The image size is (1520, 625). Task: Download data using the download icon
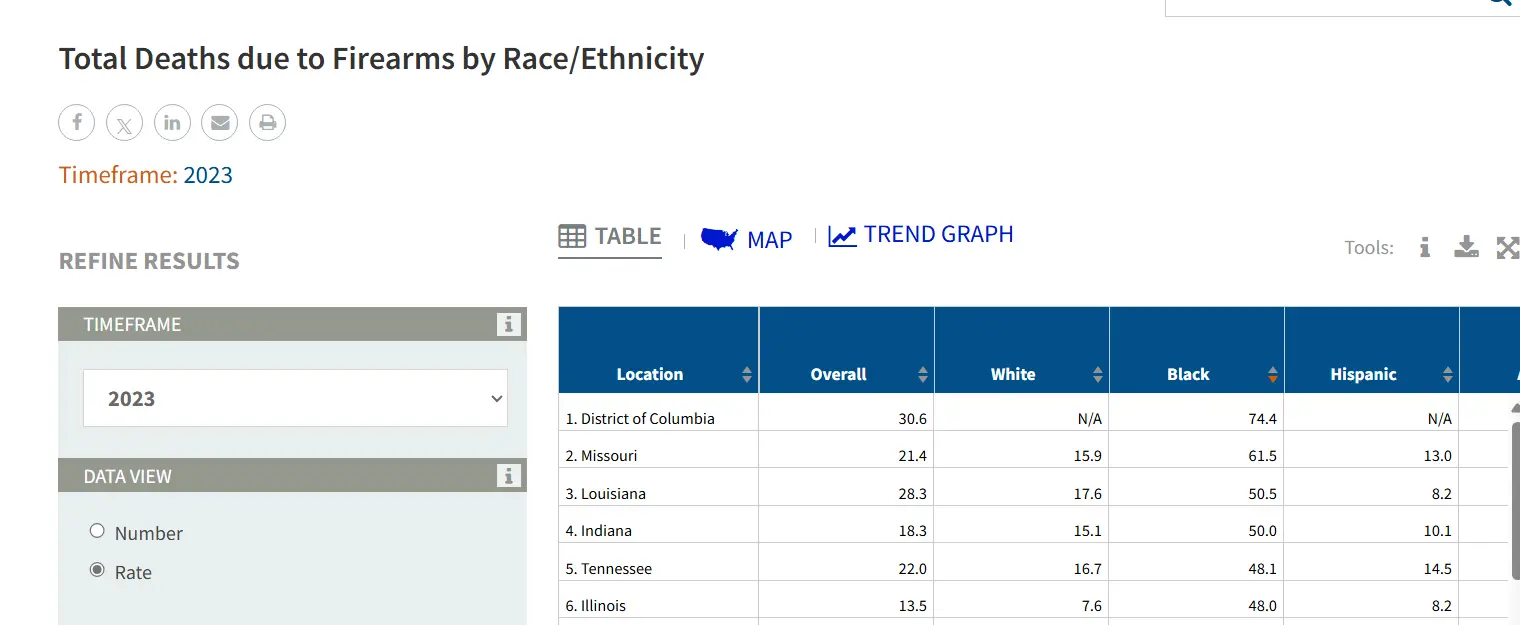1466,247
